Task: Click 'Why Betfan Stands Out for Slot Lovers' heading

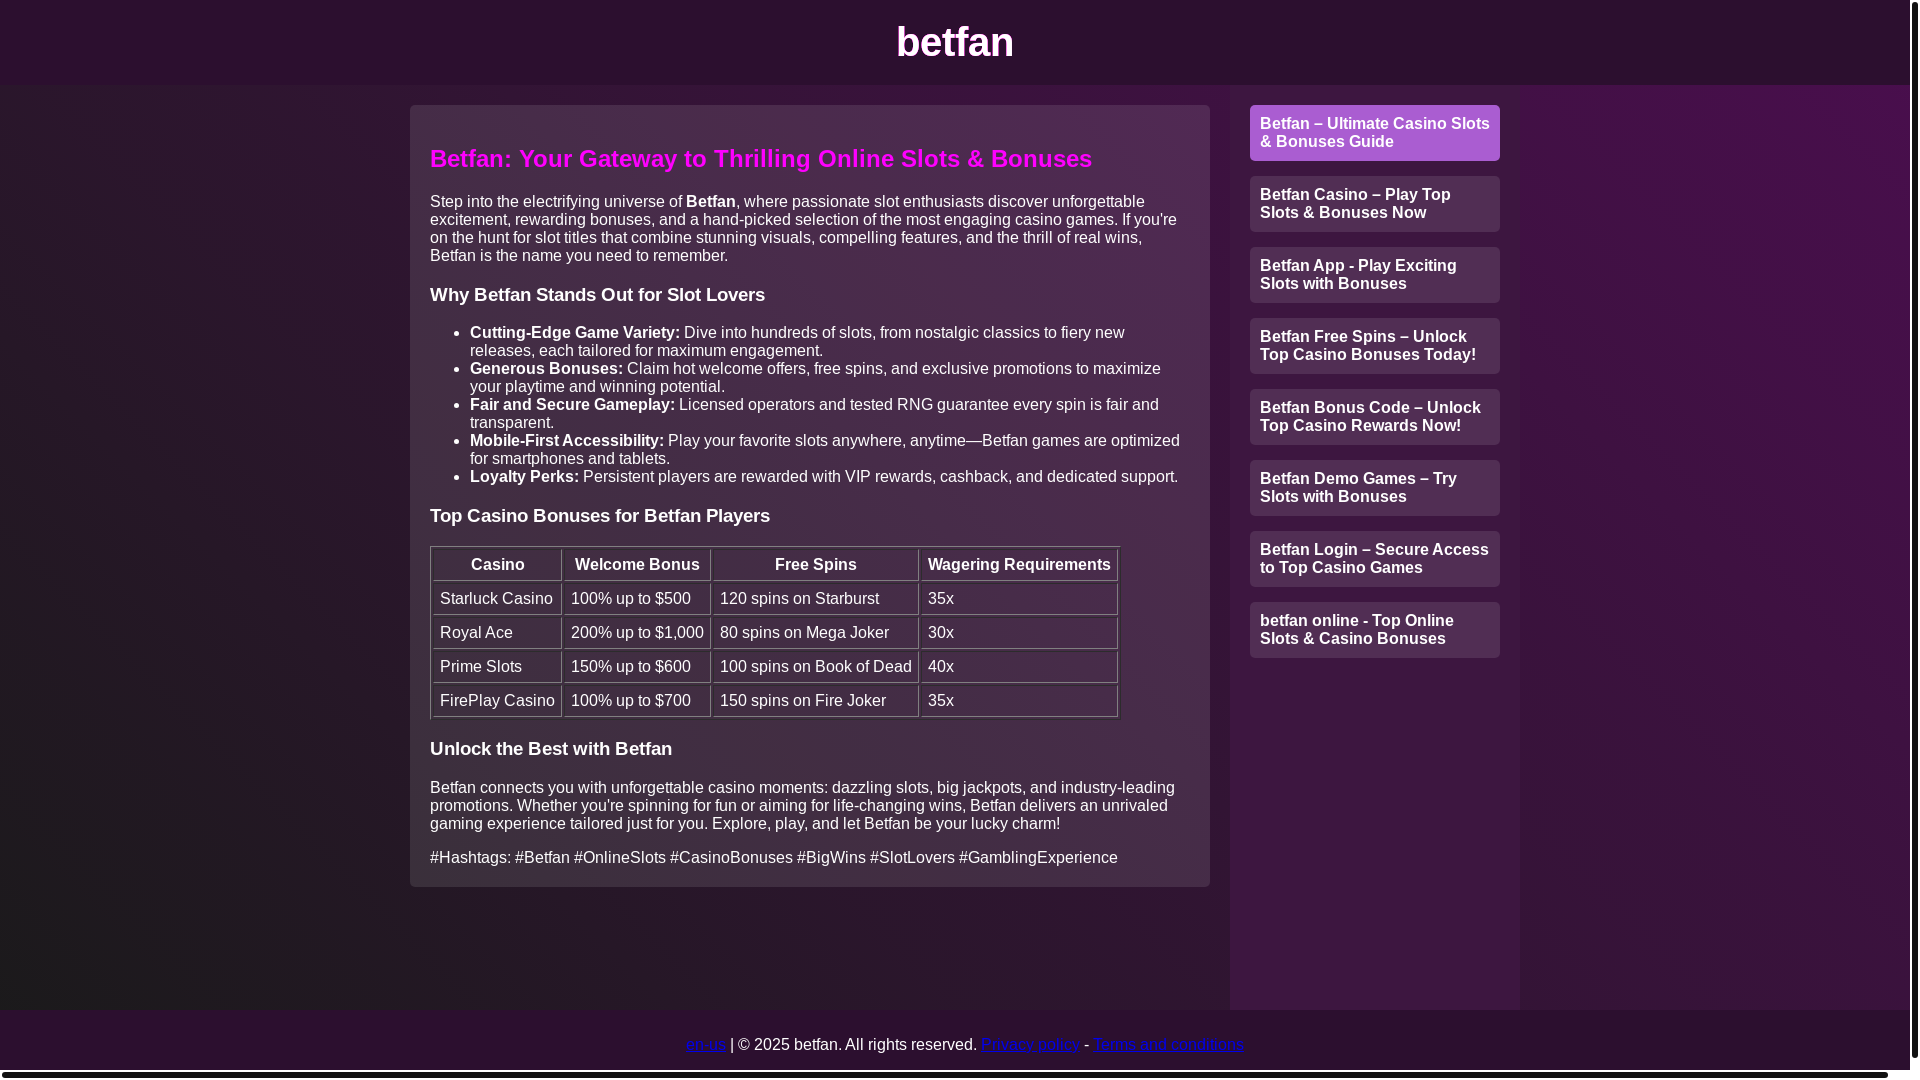Action: pyautogui.click(x=597, y=295)
